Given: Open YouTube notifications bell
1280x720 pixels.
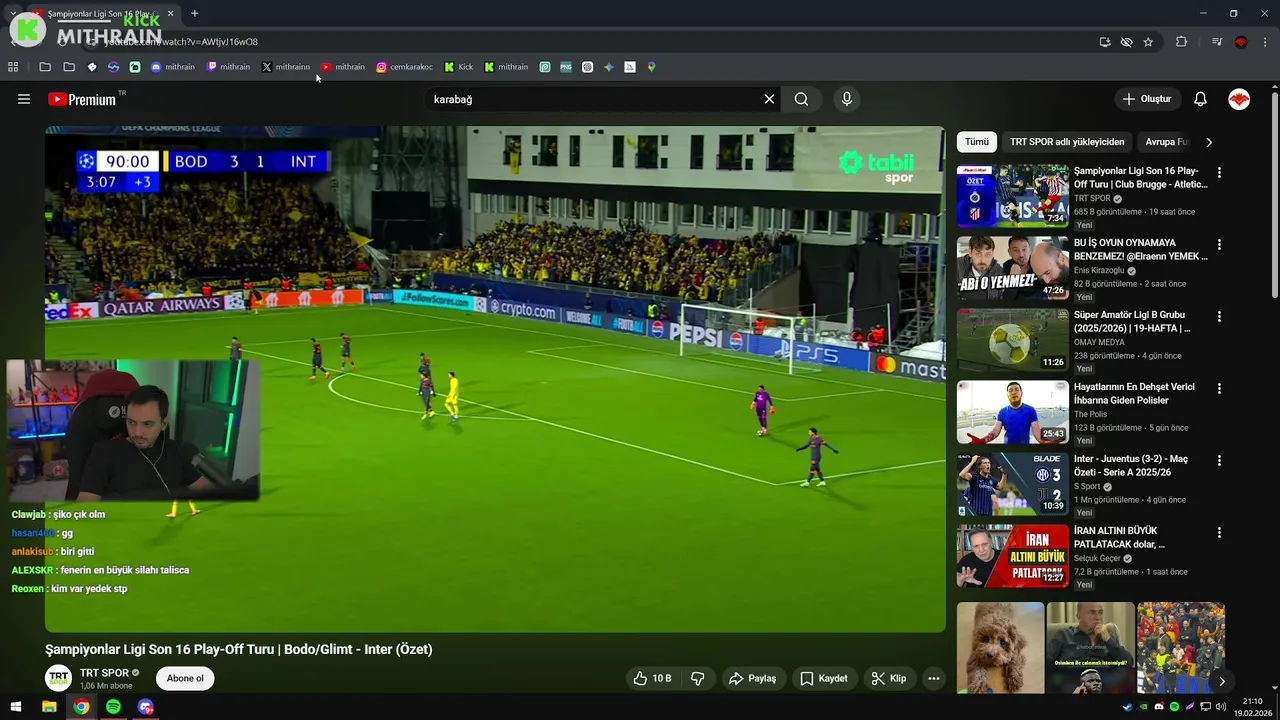Looking at the screenshot, I should (x=1200, y=99).
